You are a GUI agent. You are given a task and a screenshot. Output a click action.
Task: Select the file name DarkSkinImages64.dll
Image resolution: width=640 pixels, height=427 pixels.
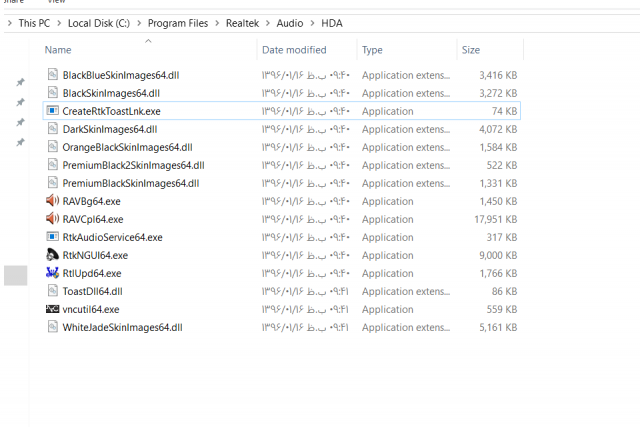(110, 129)
